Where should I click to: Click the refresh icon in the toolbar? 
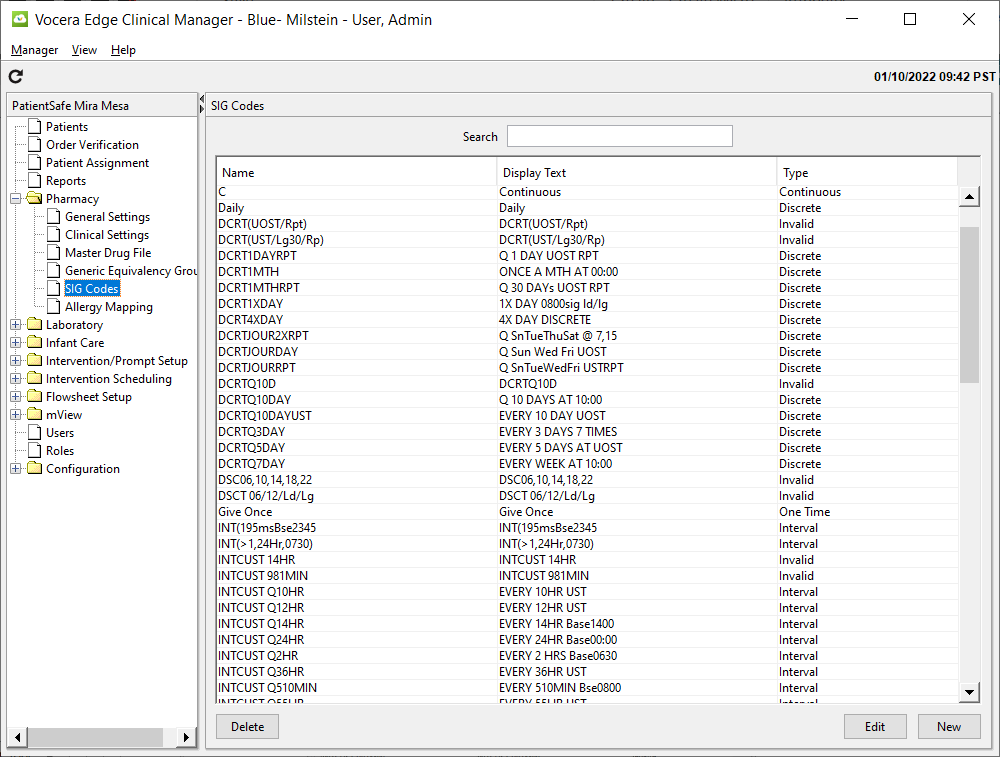click(16, 77)
